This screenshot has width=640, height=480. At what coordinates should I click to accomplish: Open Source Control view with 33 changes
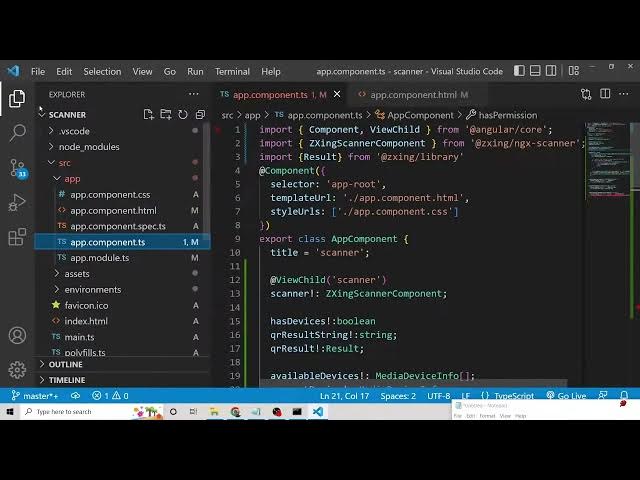tap(17, 167)
